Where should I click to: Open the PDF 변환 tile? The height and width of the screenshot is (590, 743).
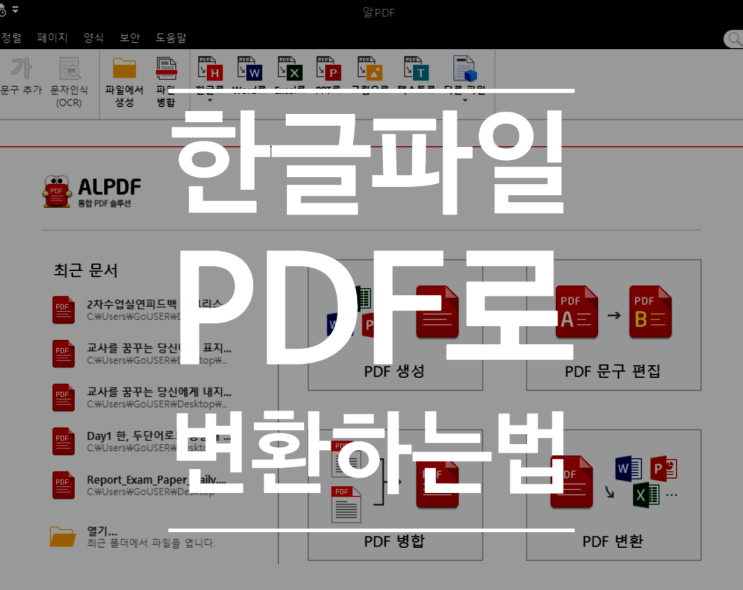click(614, 495)
